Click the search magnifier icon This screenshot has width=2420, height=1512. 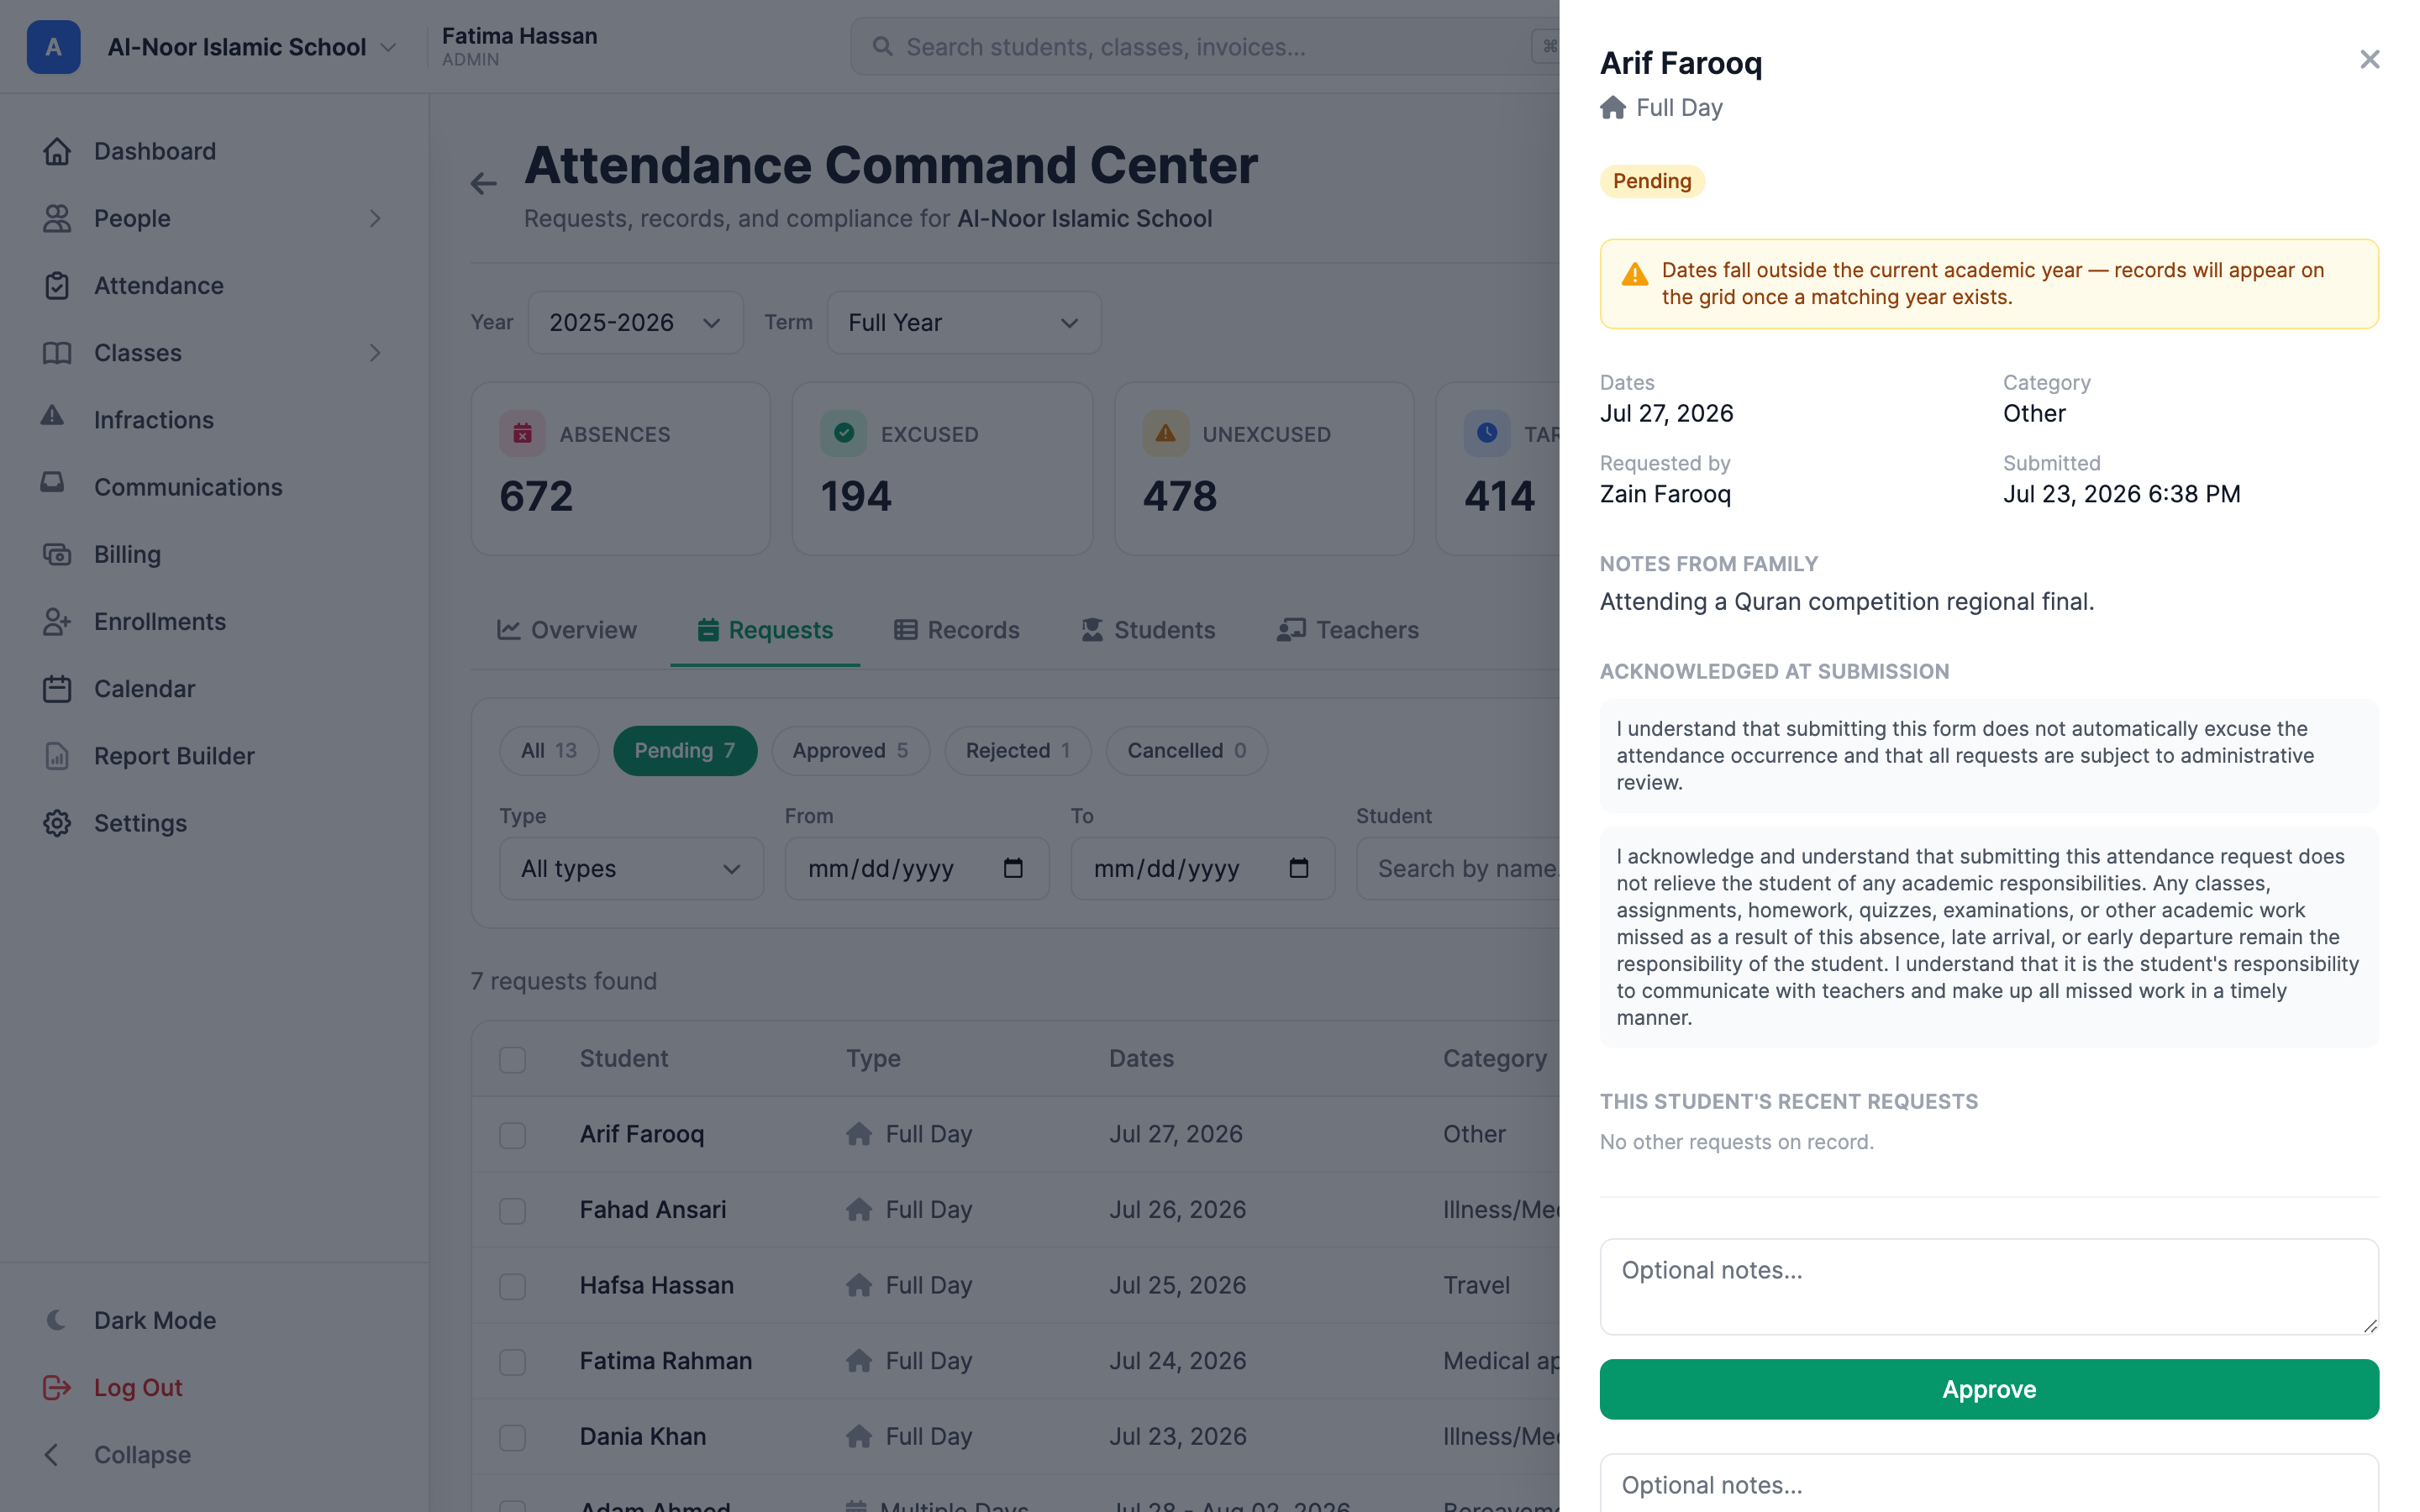point(882,47)
